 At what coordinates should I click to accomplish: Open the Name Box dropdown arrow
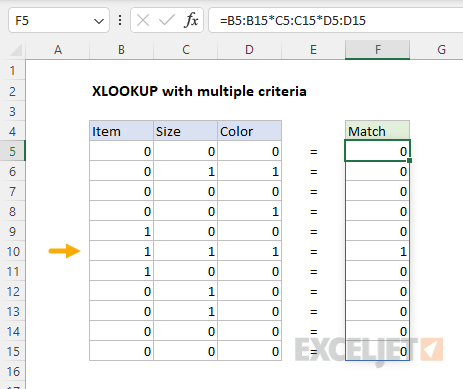point(99,21)
